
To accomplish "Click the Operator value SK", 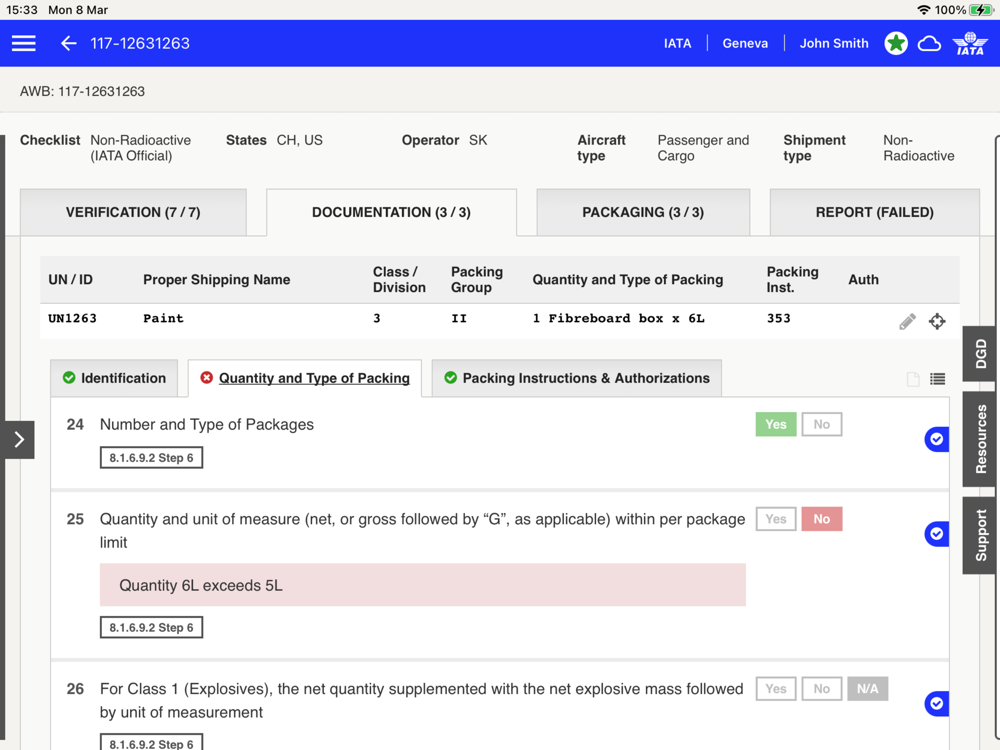I will 478,140.
